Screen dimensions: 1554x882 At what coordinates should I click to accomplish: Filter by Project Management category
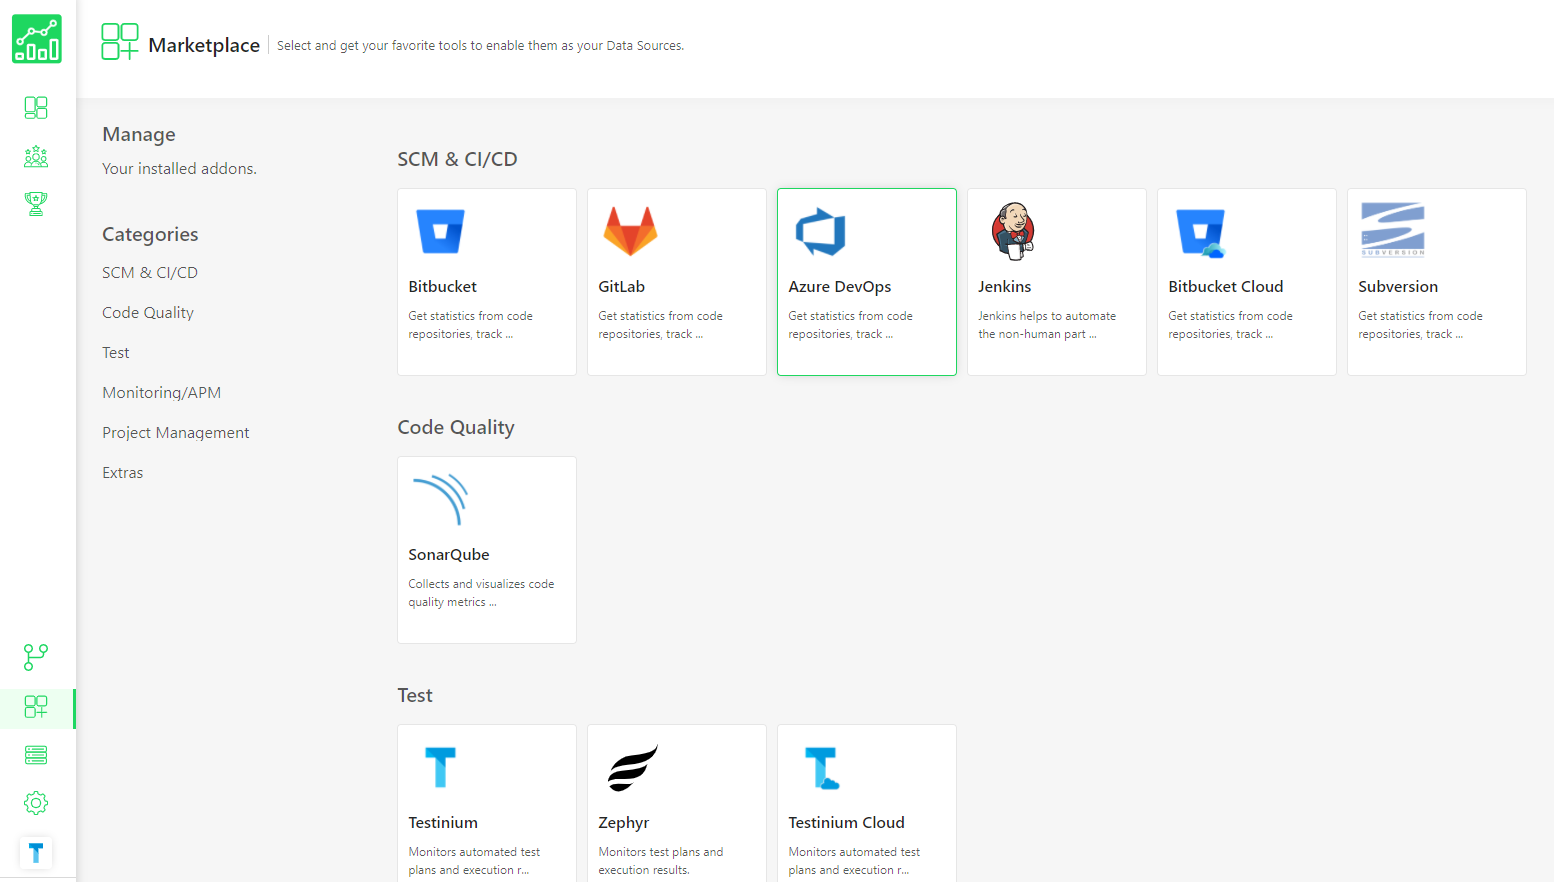pos(176,432)
